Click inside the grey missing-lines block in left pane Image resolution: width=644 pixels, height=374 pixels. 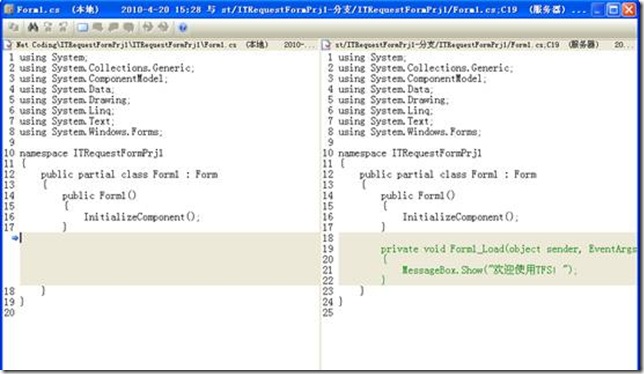coord(169,259)
